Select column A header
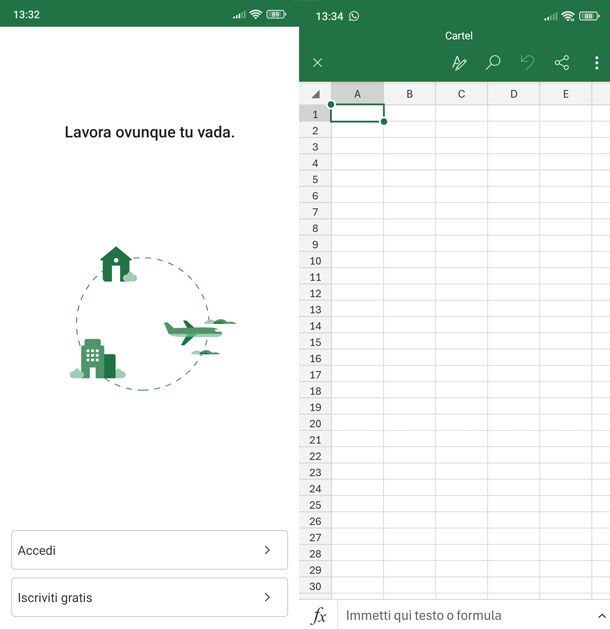610x629 pixels. [x=357, y=94]
